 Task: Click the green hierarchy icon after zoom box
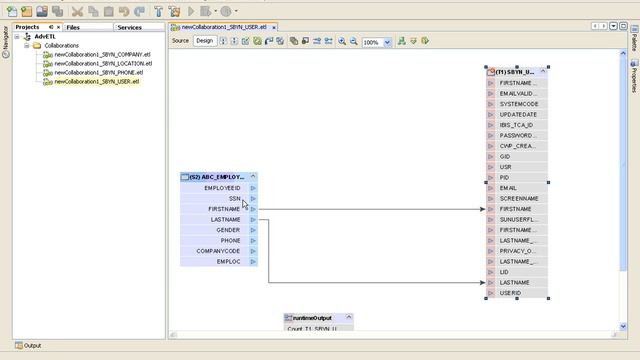pos(402,41)
